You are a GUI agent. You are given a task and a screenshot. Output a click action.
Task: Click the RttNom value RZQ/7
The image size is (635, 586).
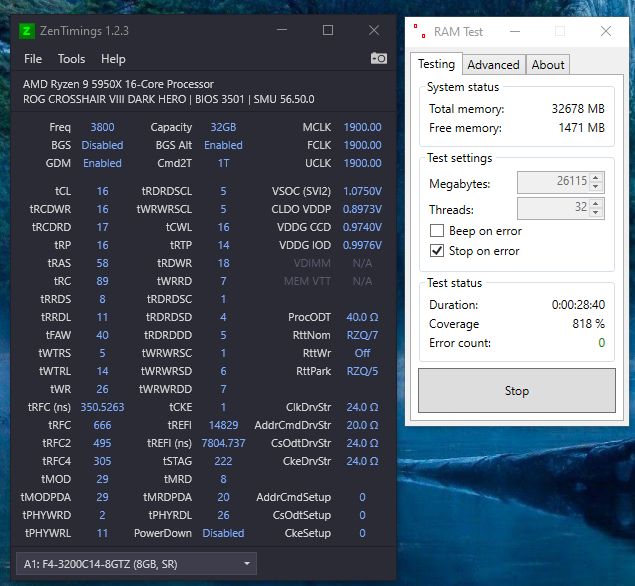[x=362, y=335]
